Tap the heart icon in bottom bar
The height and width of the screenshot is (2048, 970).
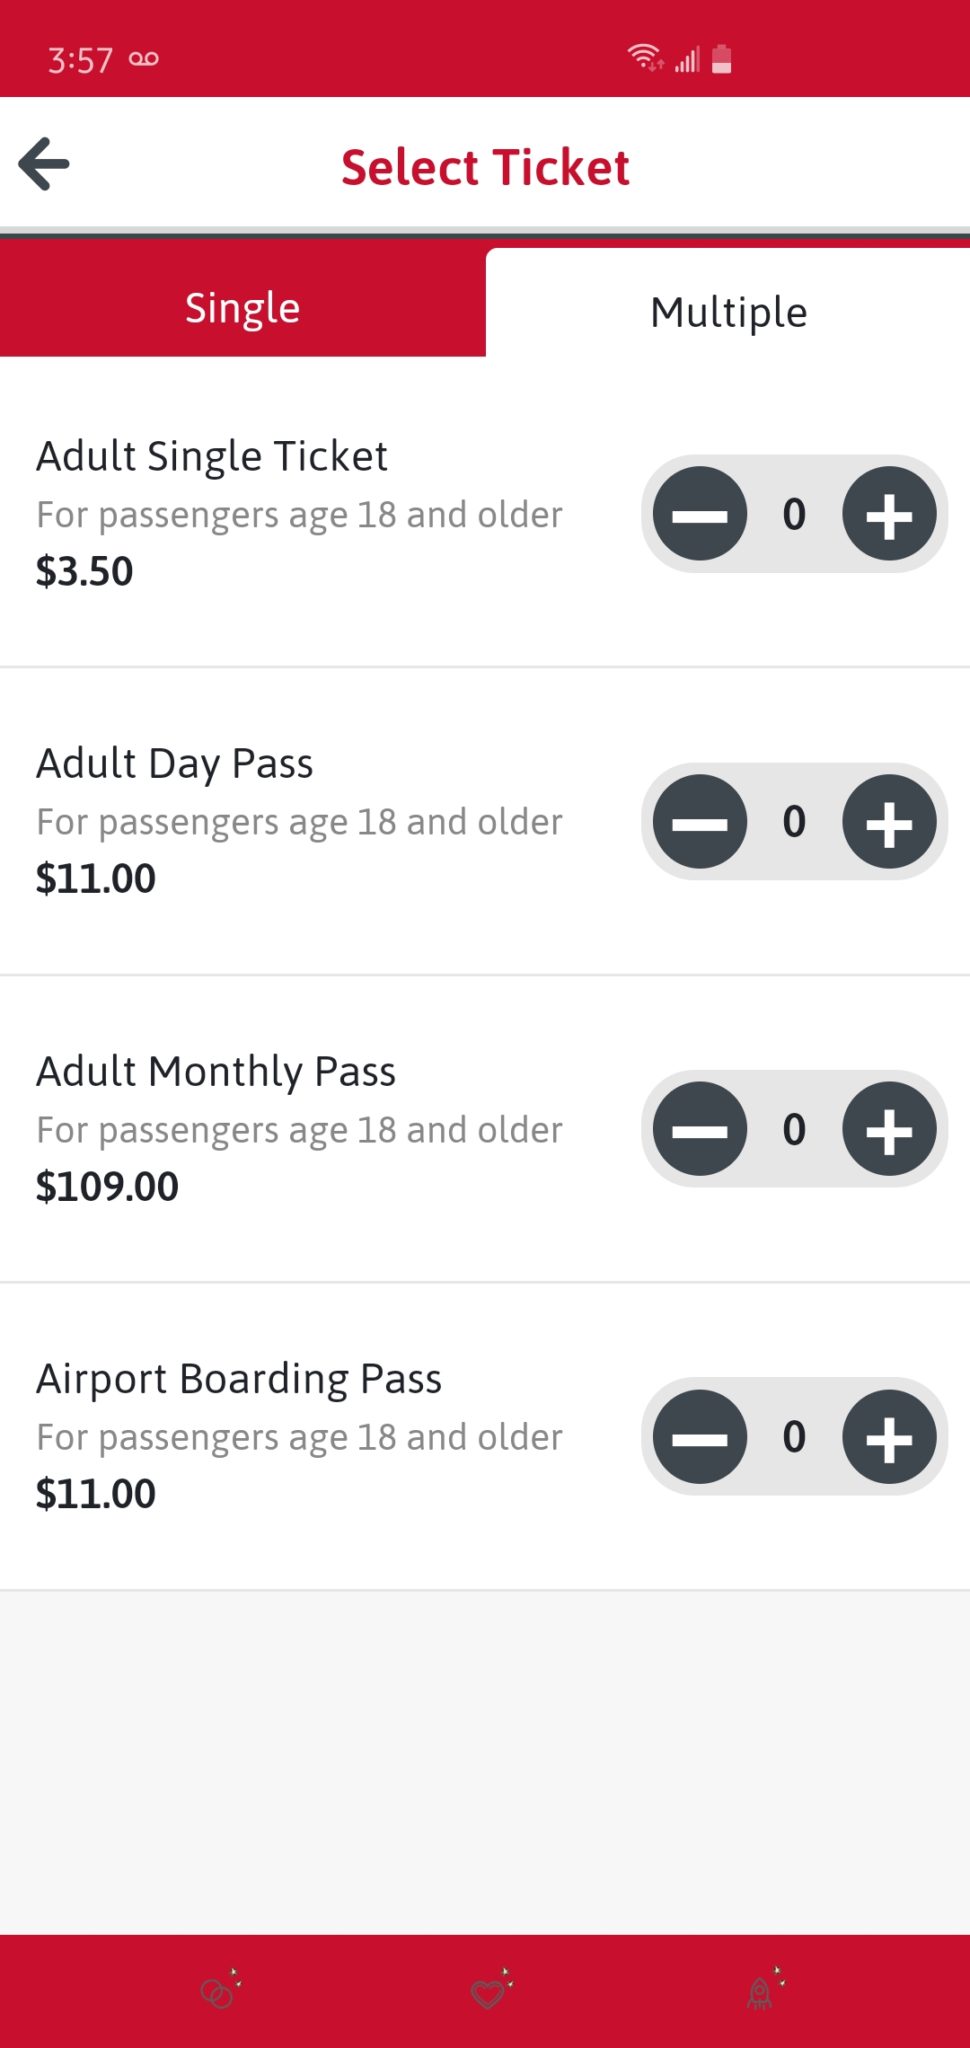pyautogui.click(x=490, y=1991)
